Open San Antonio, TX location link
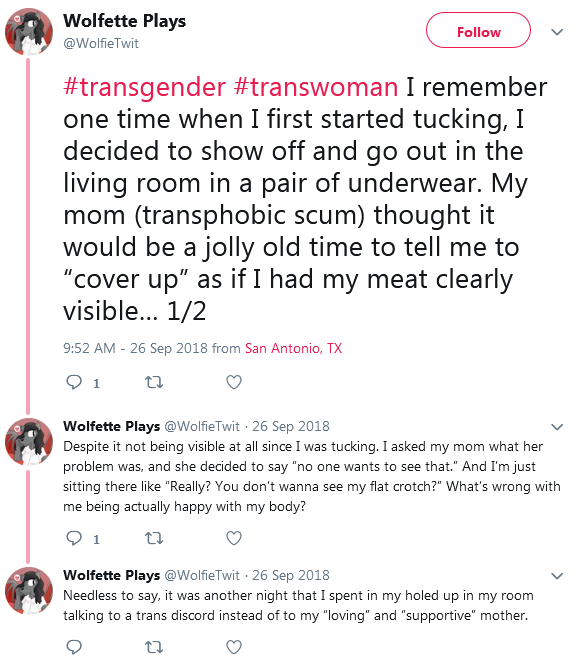Image resolution: width=579 pixels, height=661 pixels. (x=293, y=348)
